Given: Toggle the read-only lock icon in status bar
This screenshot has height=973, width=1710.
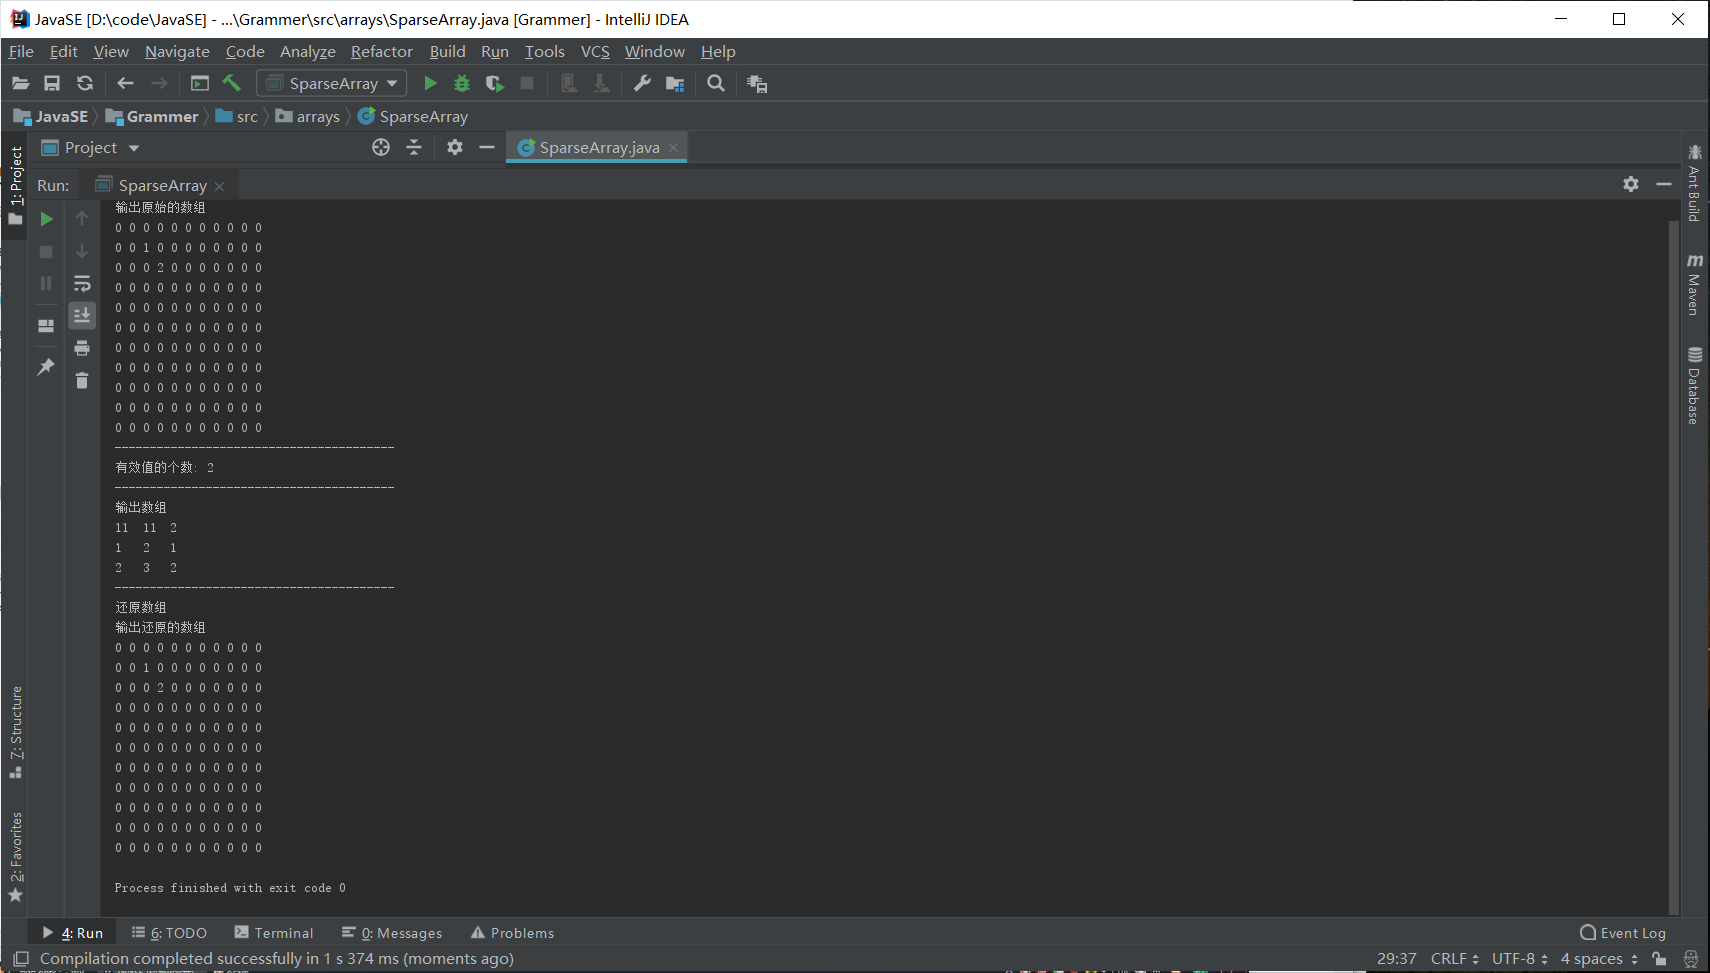Looking at the screenshot, I should click(x=1660, y=959).
